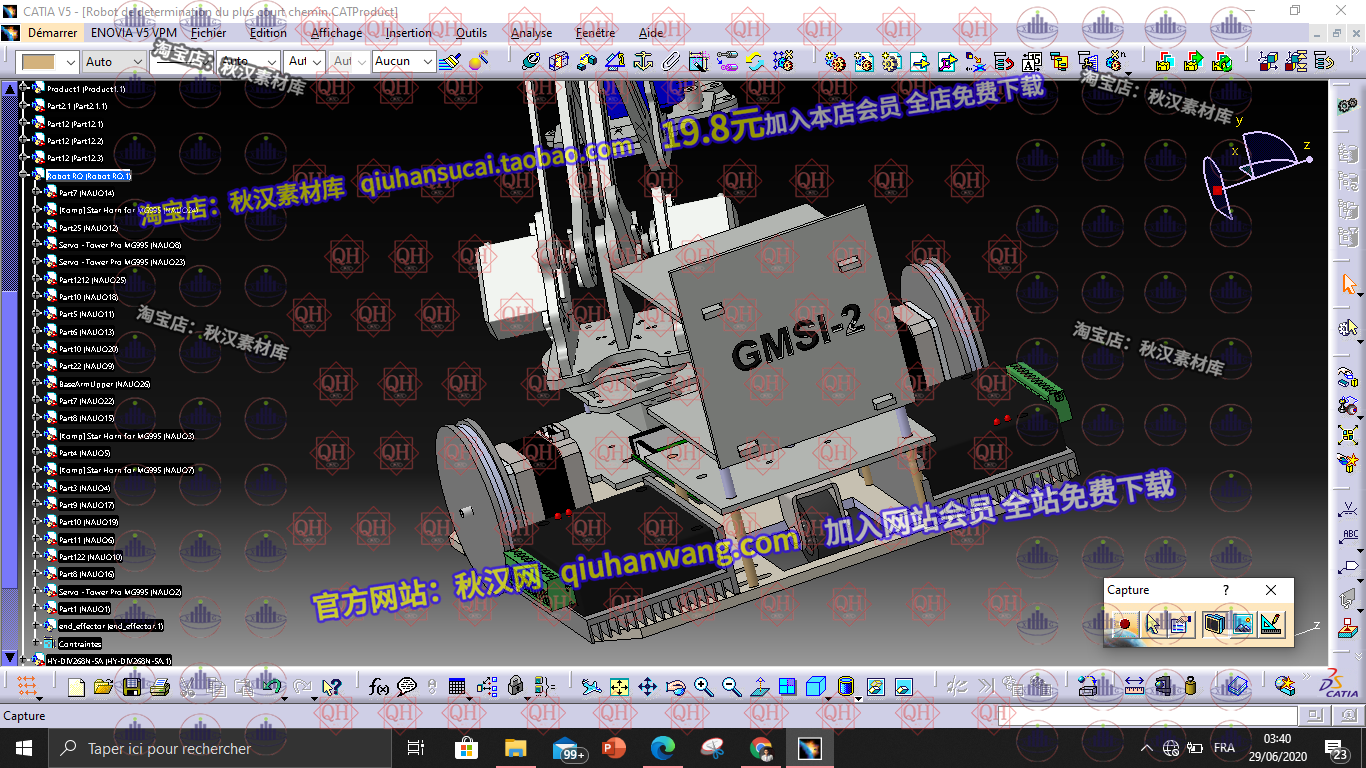This screenshot has height=768, width=1366.
Task: Click the Capture options icon in Capture toolbar
Action: coord(1181,624)
